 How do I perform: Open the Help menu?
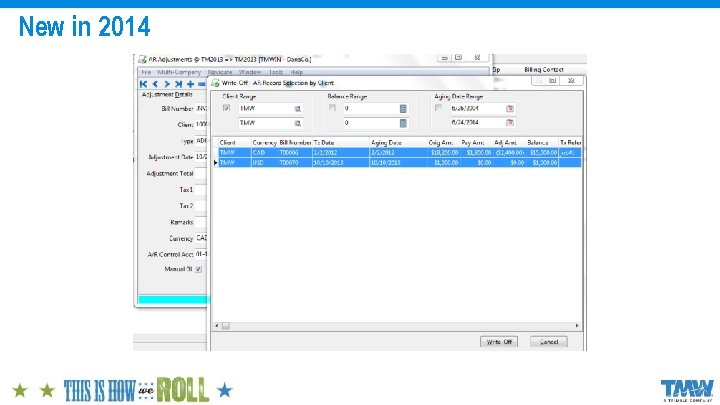pyautogui.click(x=297, y=72)
